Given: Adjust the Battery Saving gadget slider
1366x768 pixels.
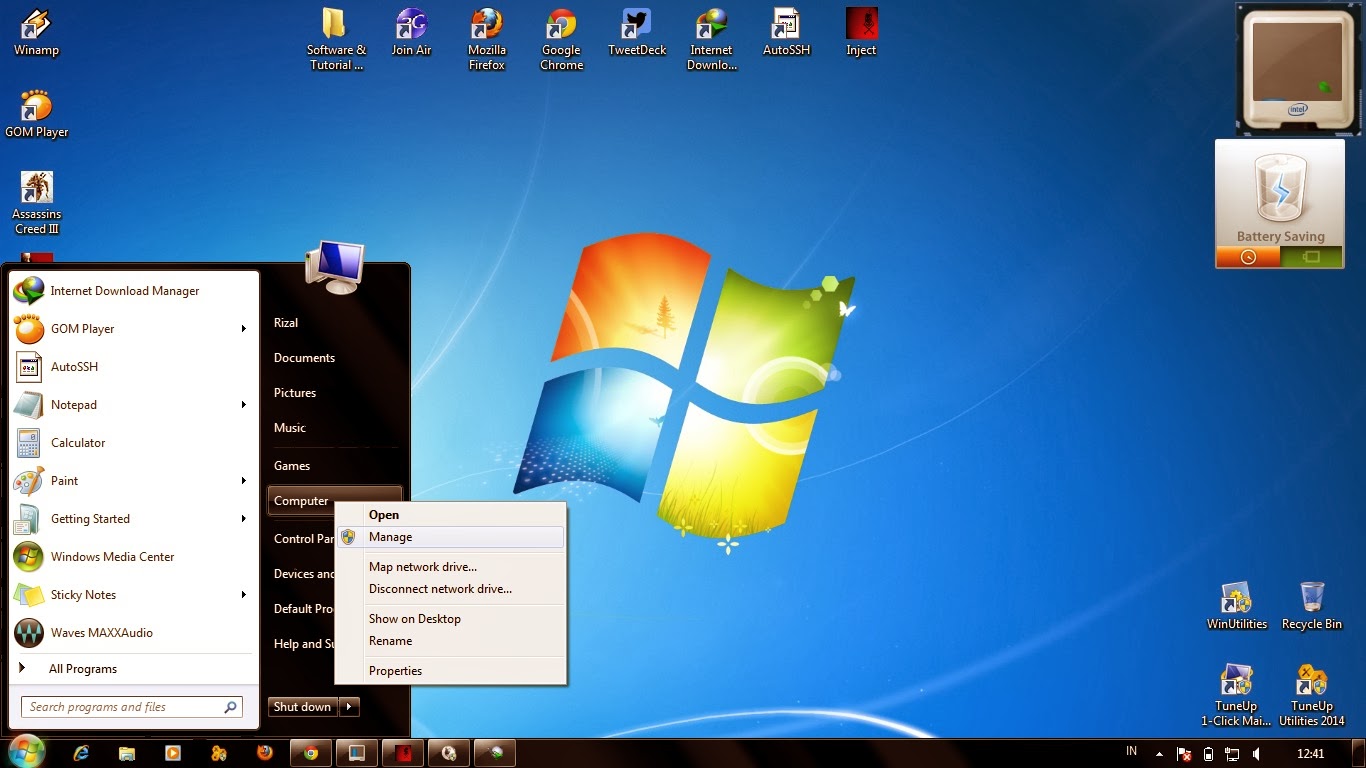Looking at the screenshot, I should point(1280,257).
